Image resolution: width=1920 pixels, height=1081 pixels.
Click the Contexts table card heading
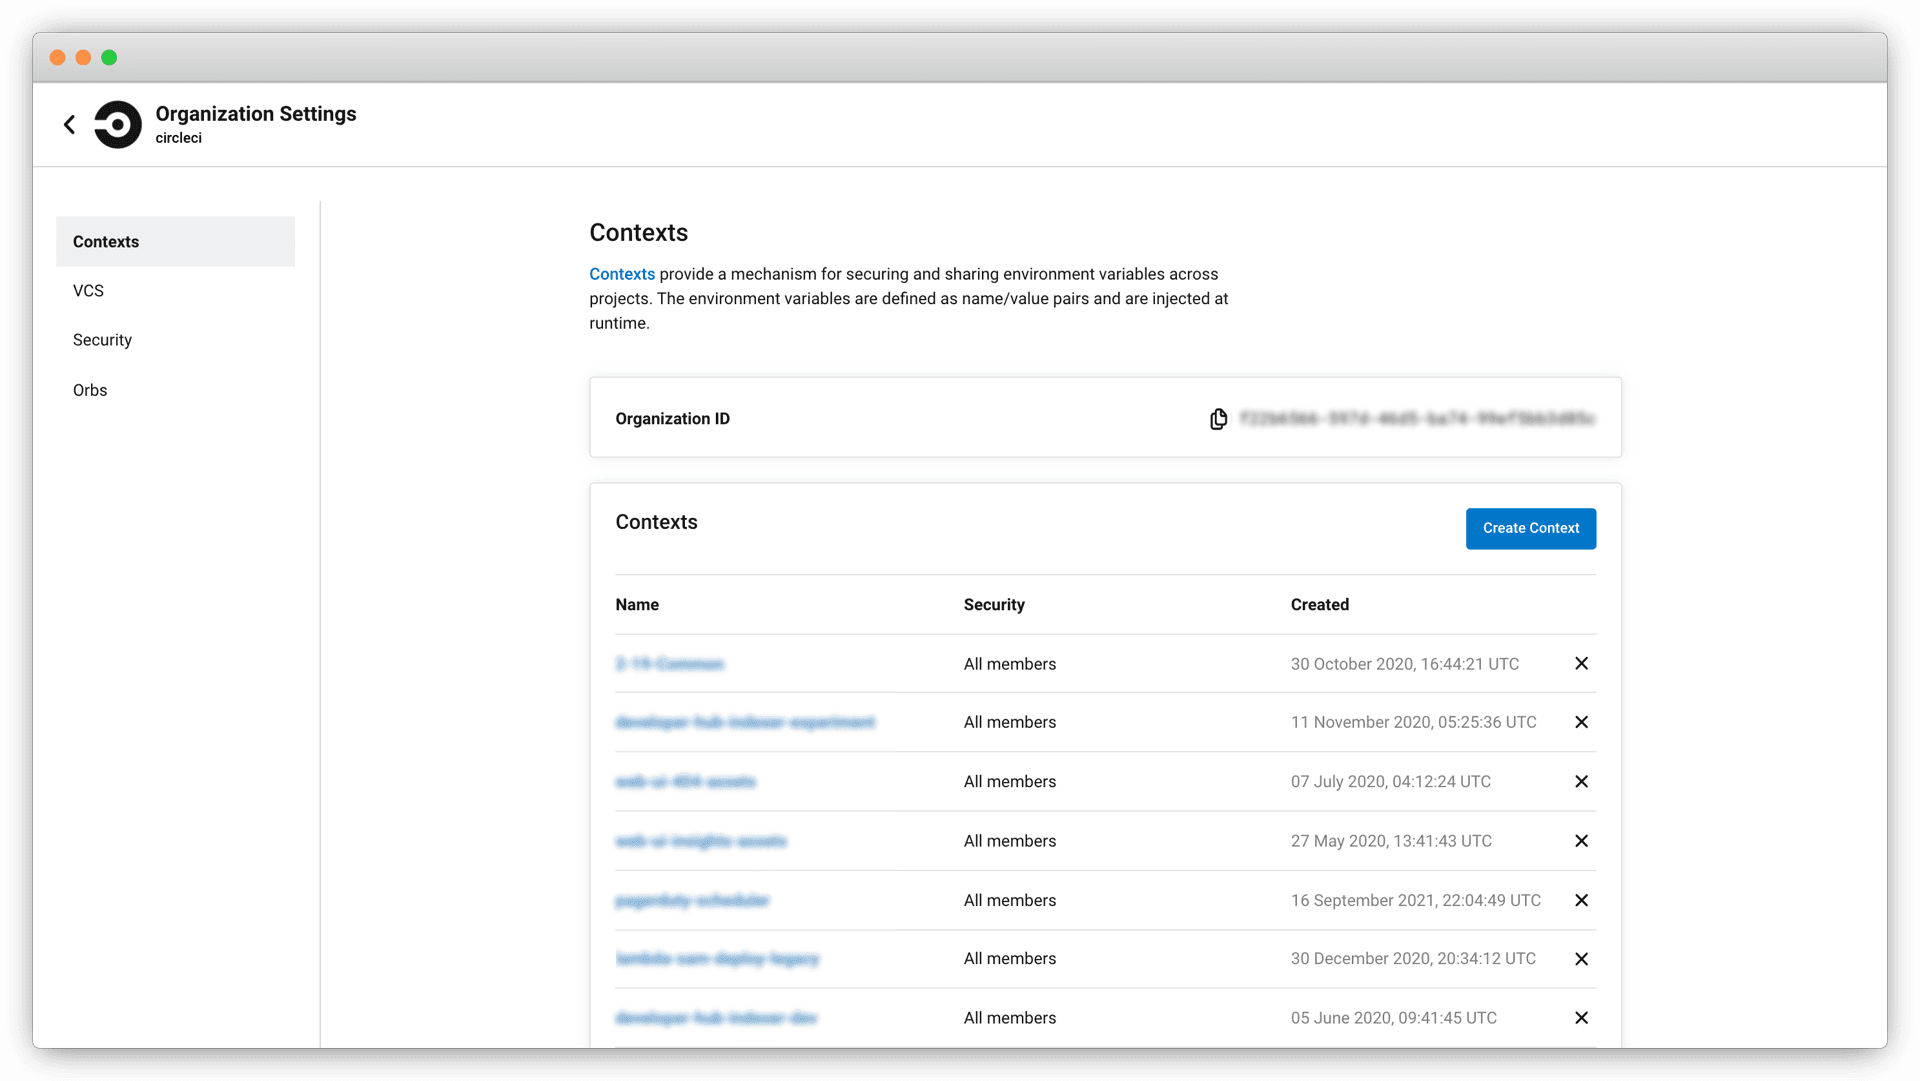point(656,522)
